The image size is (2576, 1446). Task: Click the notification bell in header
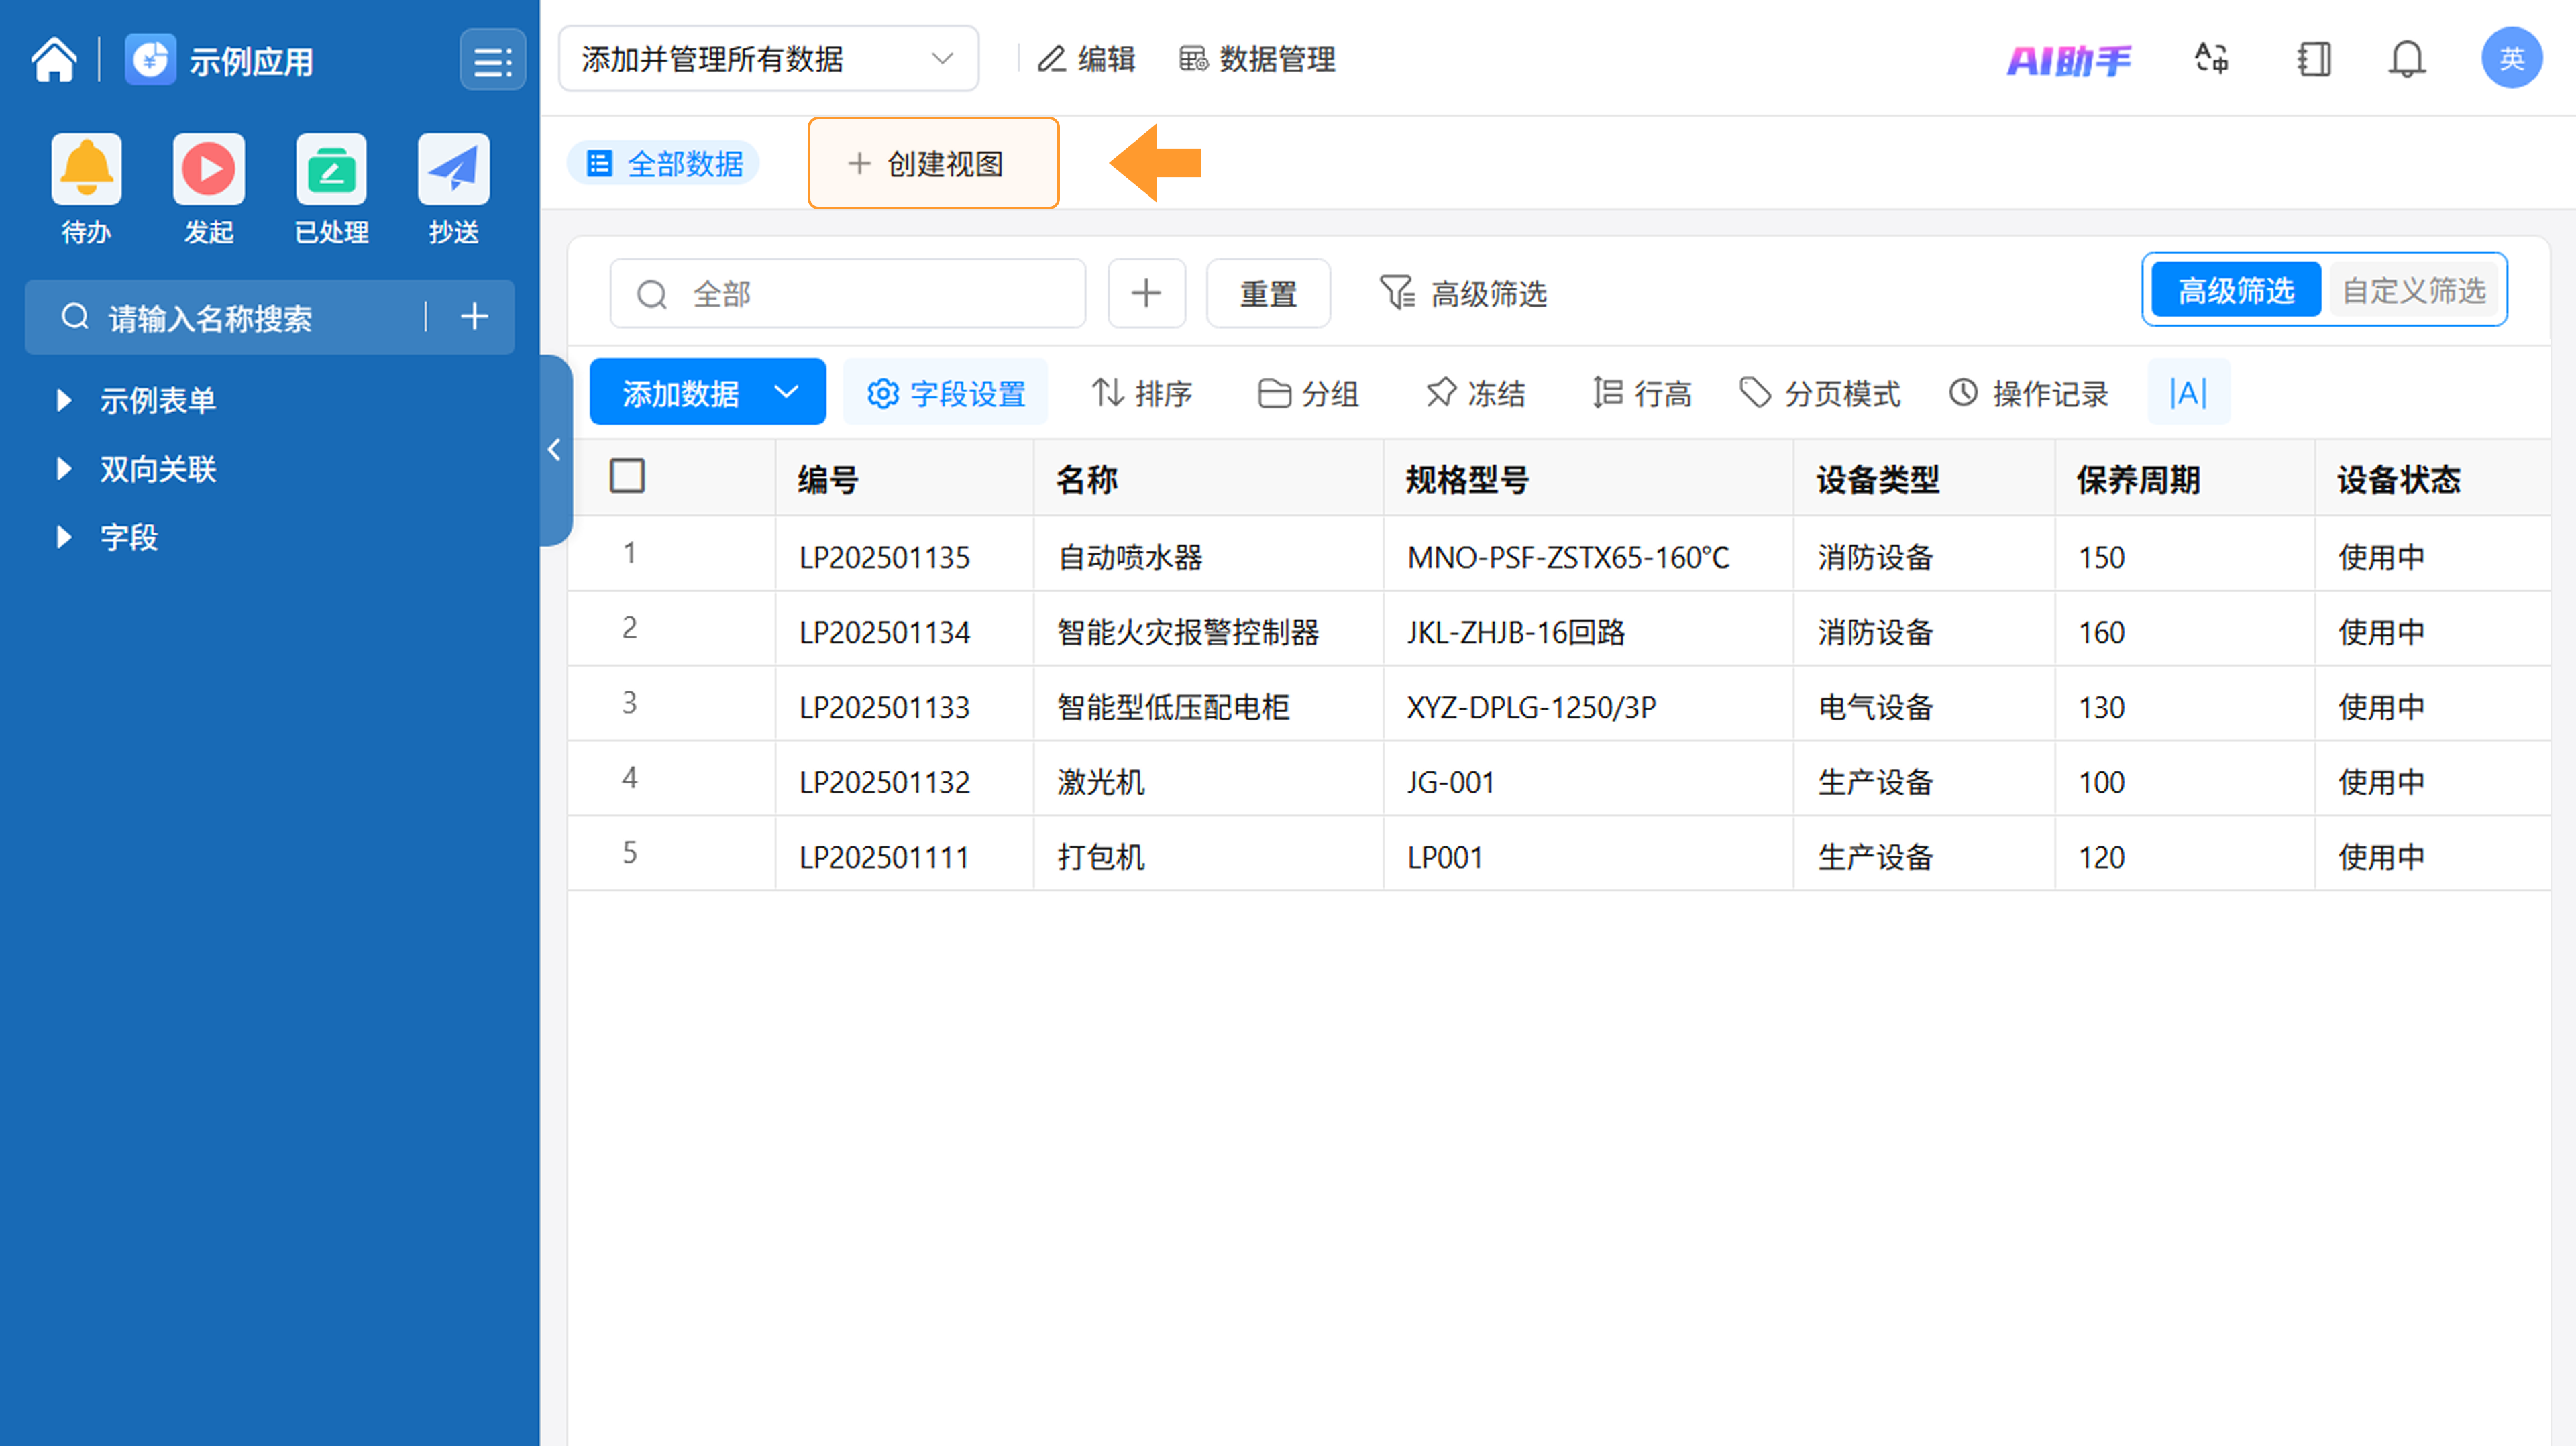2406,60
